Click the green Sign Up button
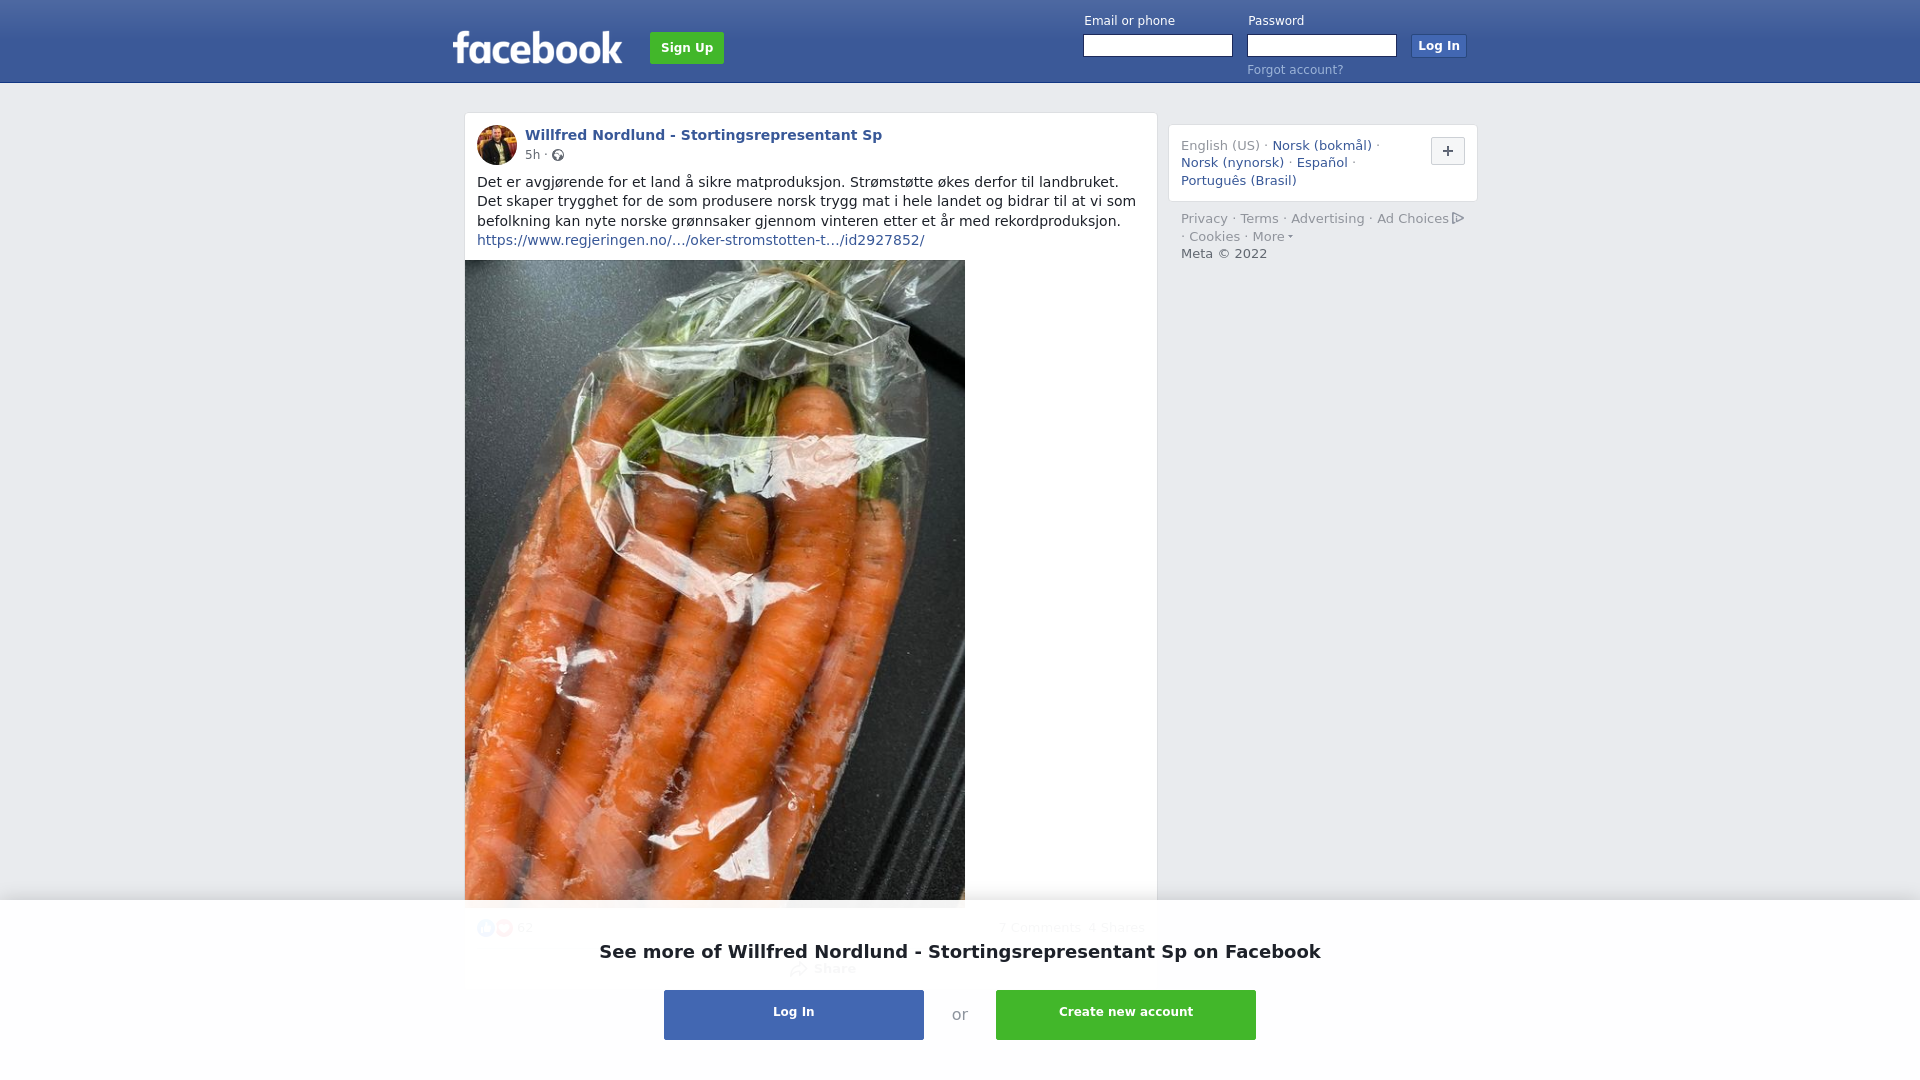 click(x=687, y=48)
